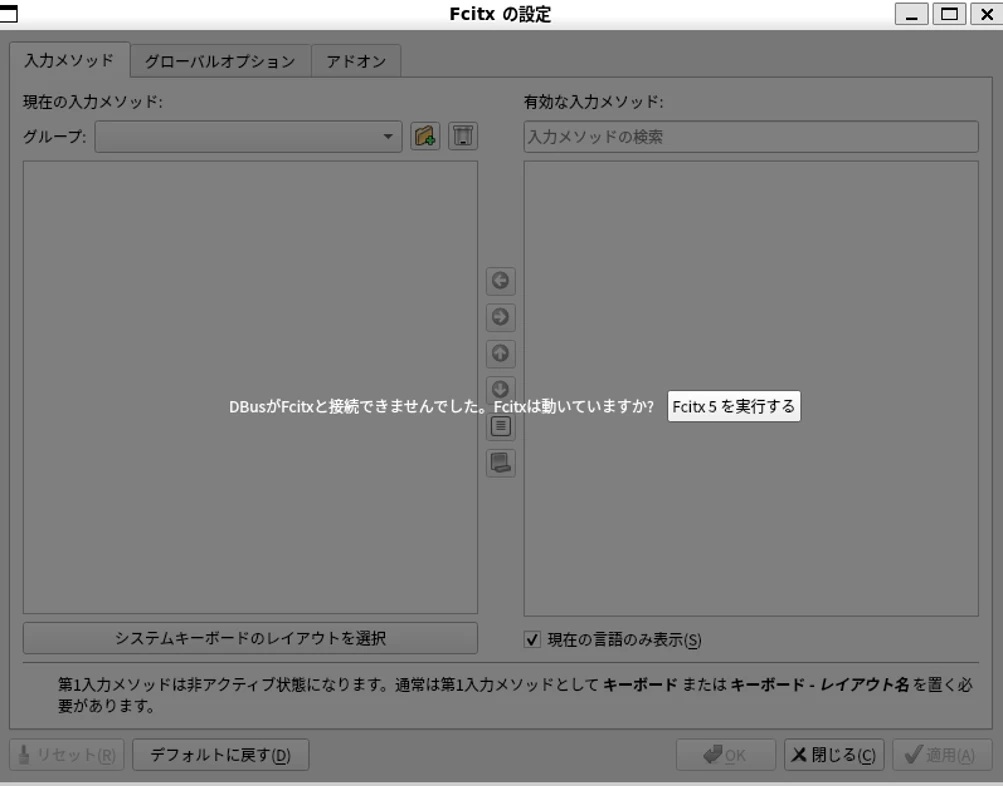Open the グループ dropdown
The image size is (1003, 786).
coord(248,136)
